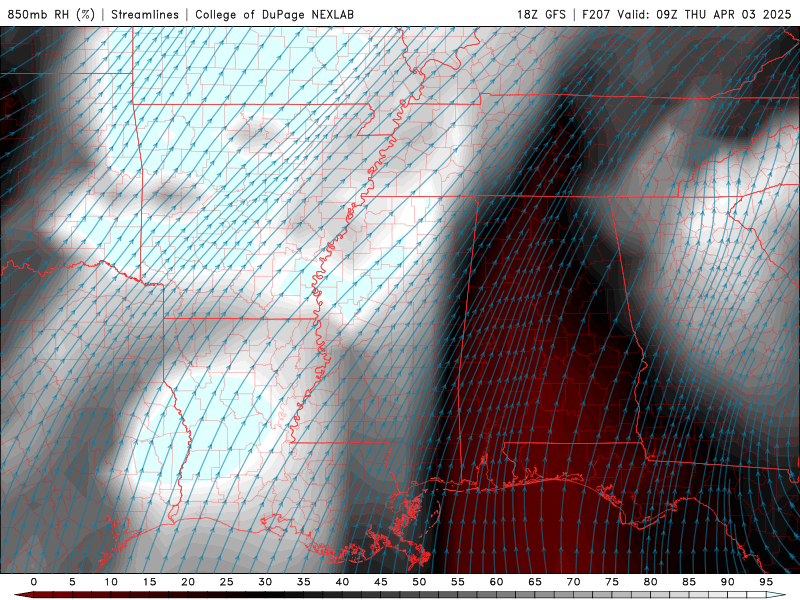This screenshot has width=800, height=600.
Task: Click the '5' legend value
Action: 72,582
